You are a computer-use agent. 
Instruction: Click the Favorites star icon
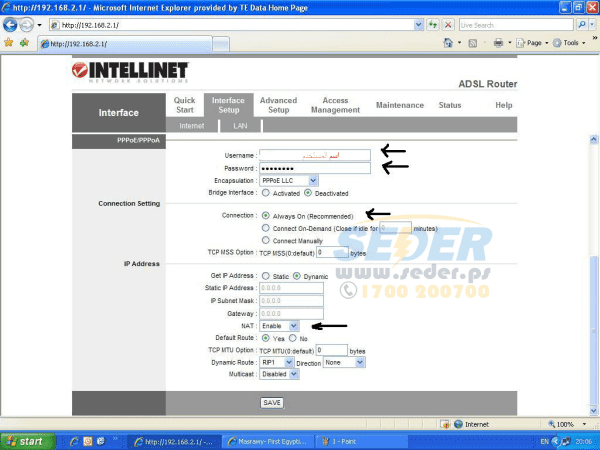coord(8,43)
